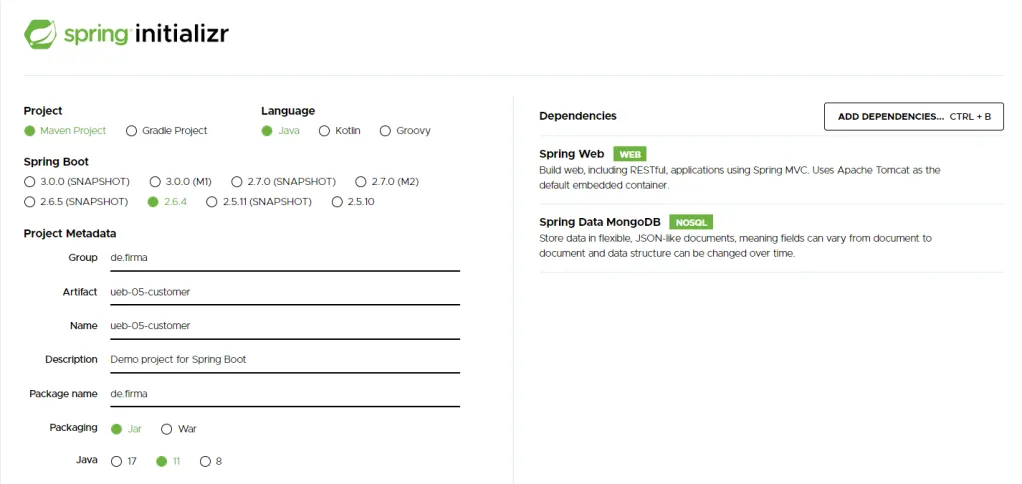The height and width of the screenshot is (484, 1022).
Task: Select Spring Boot 2.7.0 (M2)
Action: point(387,181)
